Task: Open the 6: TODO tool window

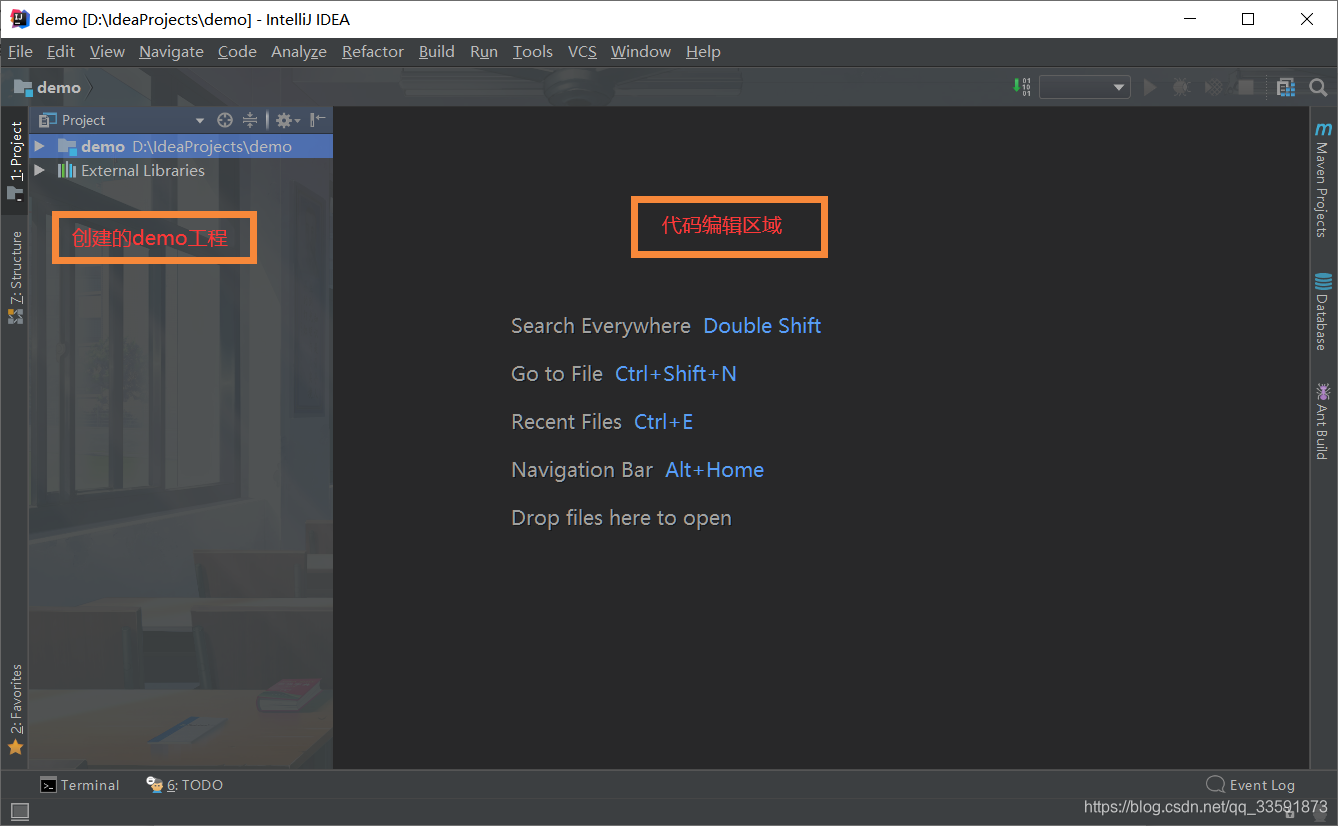Action: [185, 785]
